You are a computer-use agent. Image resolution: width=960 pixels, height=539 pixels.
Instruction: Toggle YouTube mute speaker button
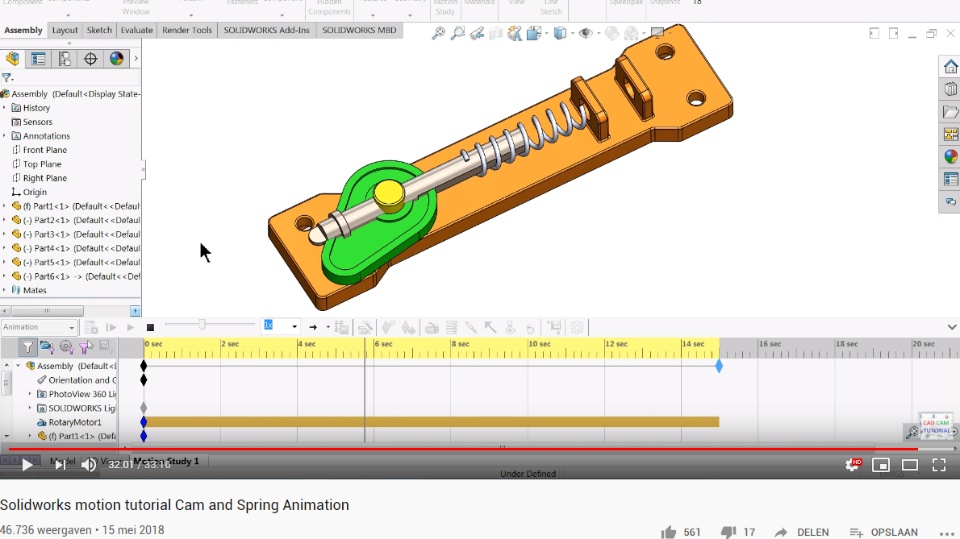click(x=89, y=465)
